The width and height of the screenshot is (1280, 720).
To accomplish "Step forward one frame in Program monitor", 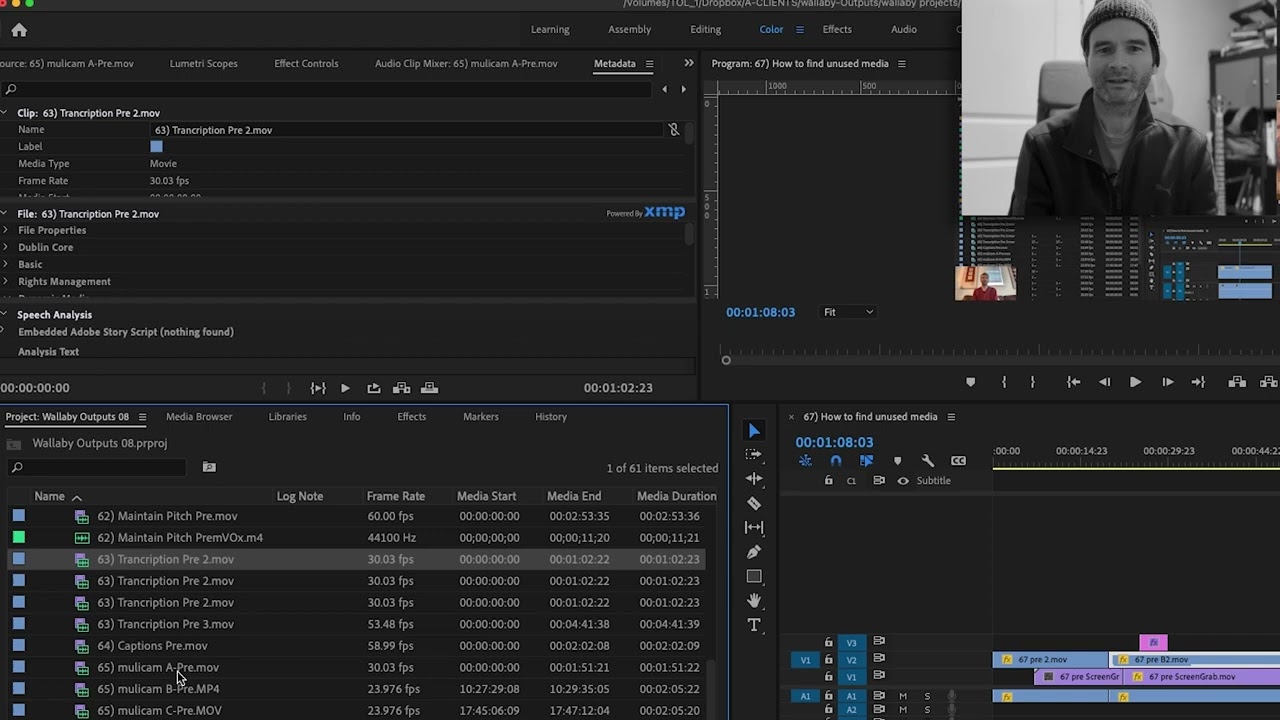I will click(x=1167, y=382).
